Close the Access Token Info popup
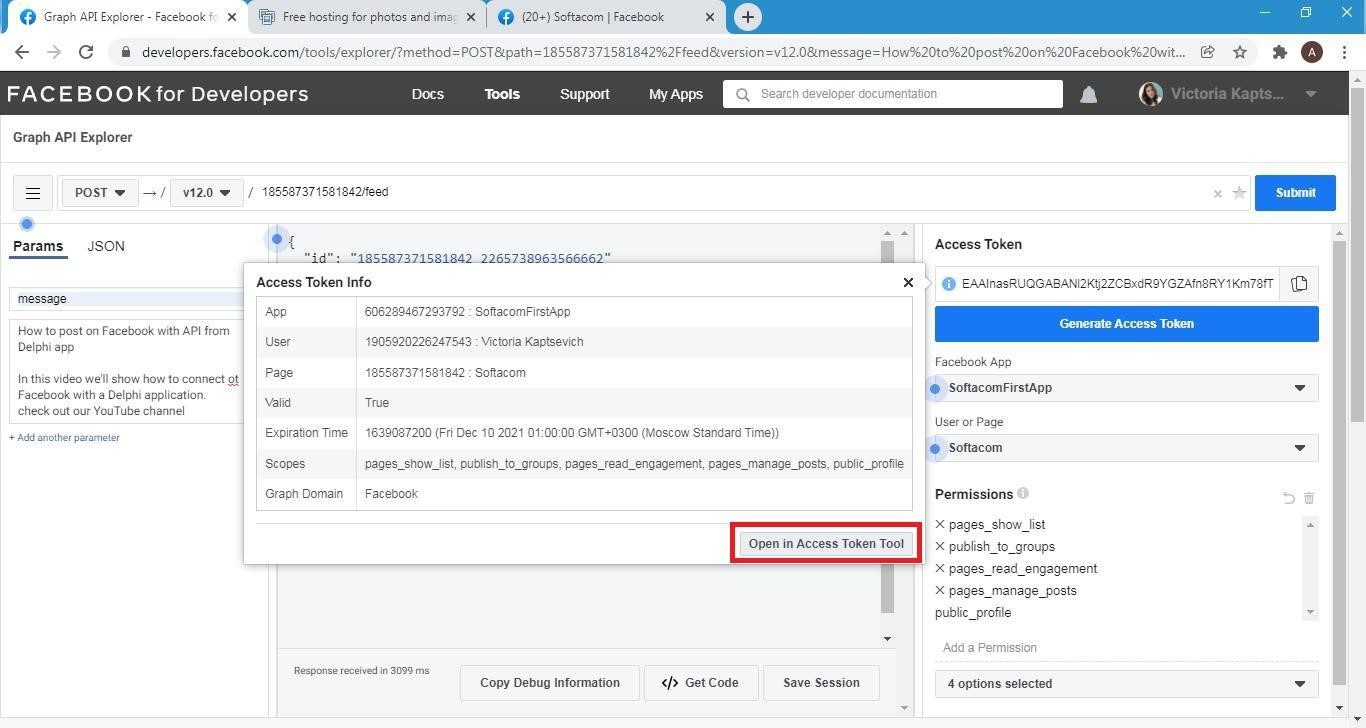The height and width of the screenshot is (728, 1366). pyautogui.click(x=908, y=283)
